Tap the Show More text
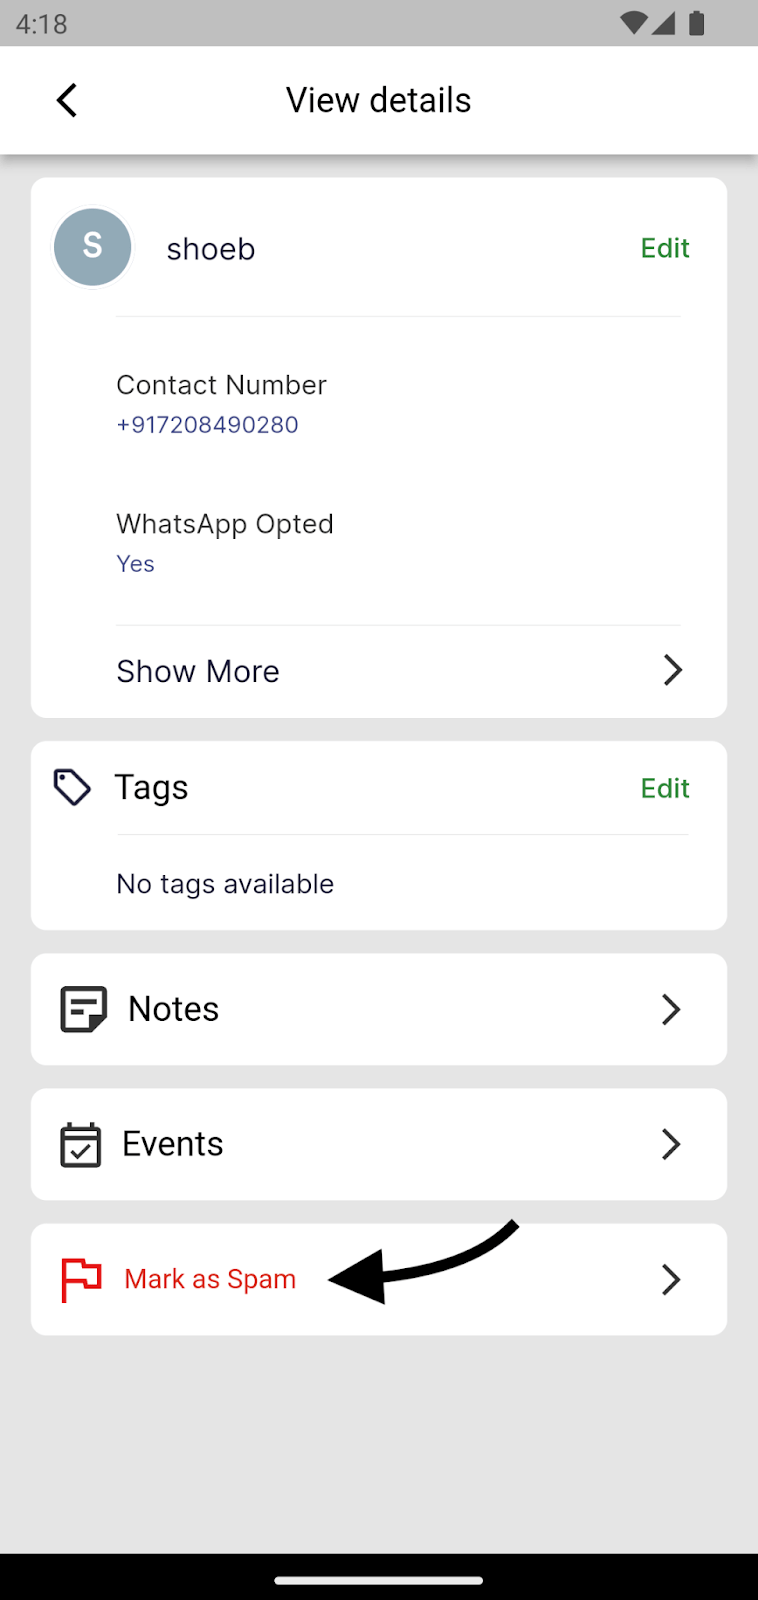The height and width of the screenshot is (1600, 758). click(198, 671)
